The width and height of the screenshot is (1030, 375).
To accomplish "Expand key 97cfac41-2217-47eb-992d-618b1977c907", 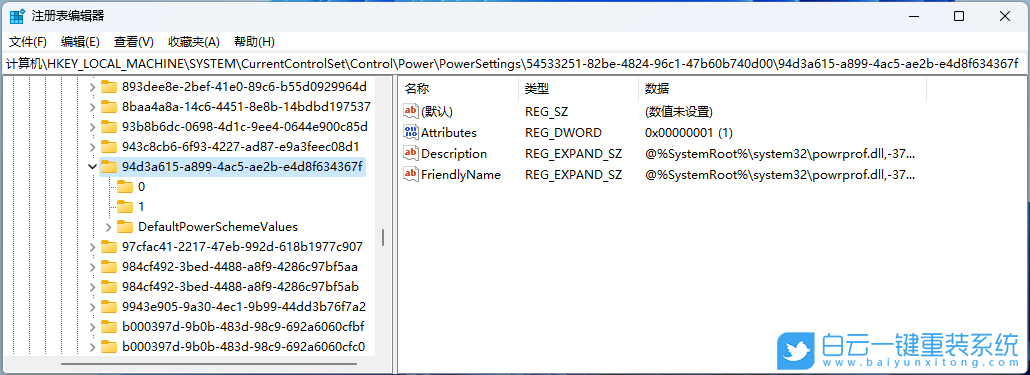I will pyautogui.click(x=93, y=247).
